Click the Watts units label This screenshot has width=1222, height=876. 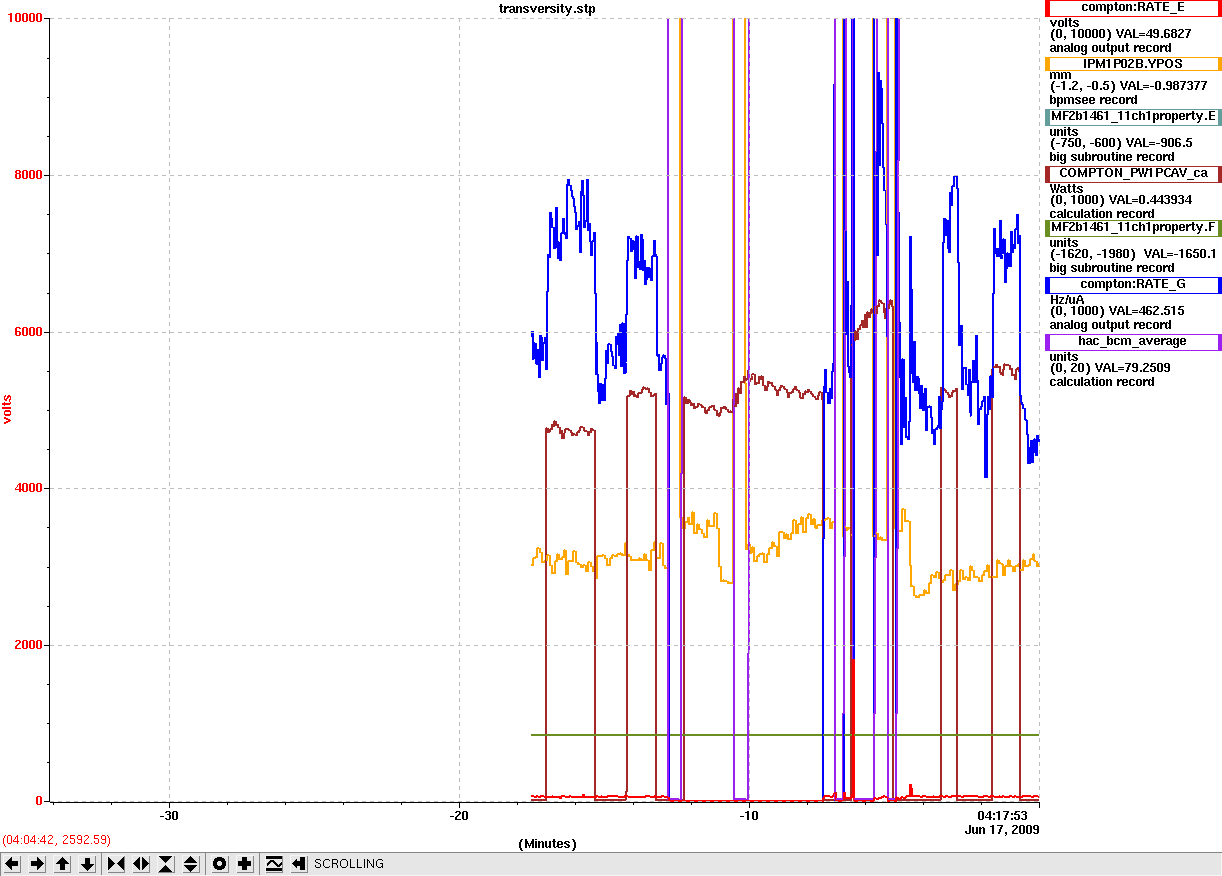tap(1068, 188)
